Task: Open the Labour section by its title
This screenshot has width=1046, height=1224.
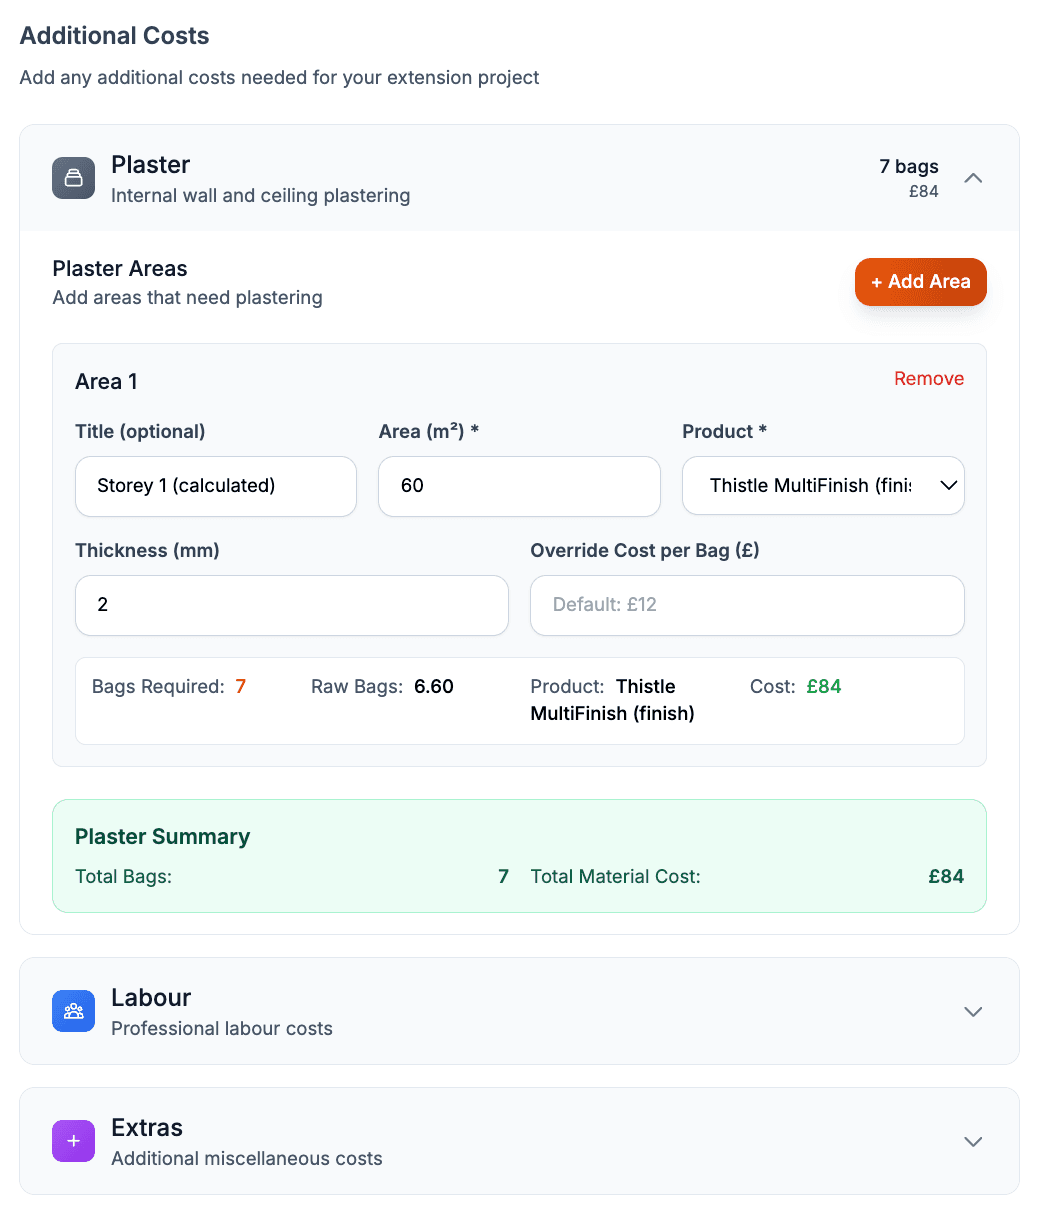Action: click(151, 998)
